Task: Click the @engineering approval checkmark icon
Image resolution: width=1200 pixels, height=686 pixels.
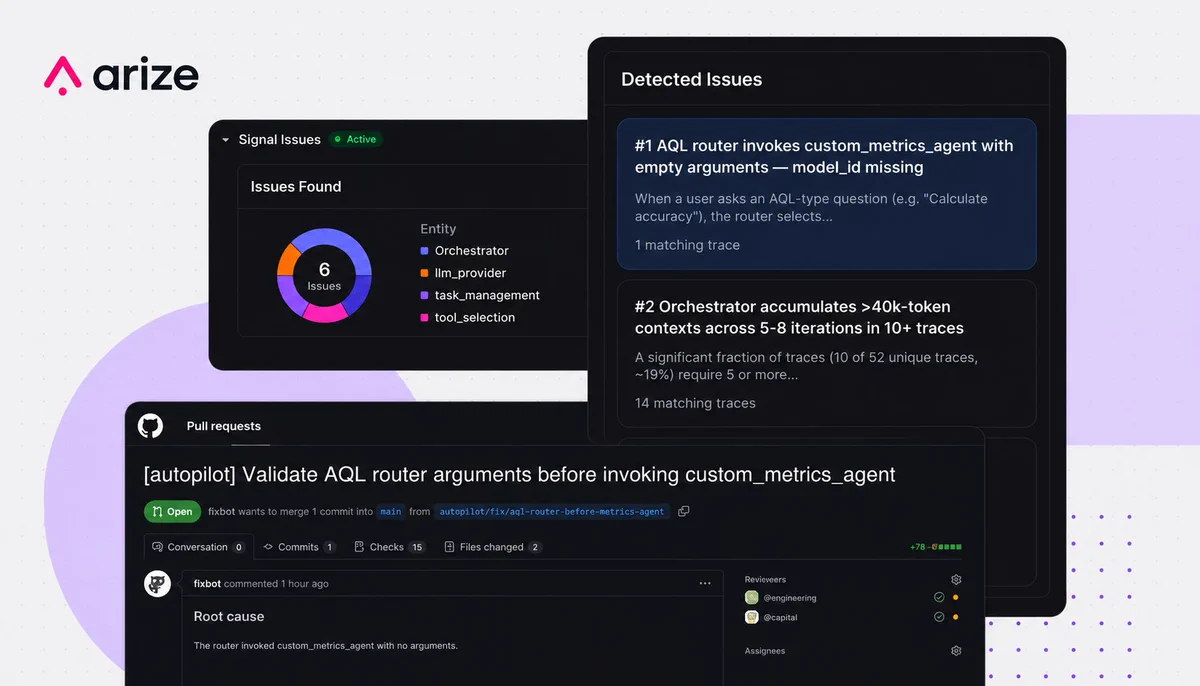Action: coord(939,597)
